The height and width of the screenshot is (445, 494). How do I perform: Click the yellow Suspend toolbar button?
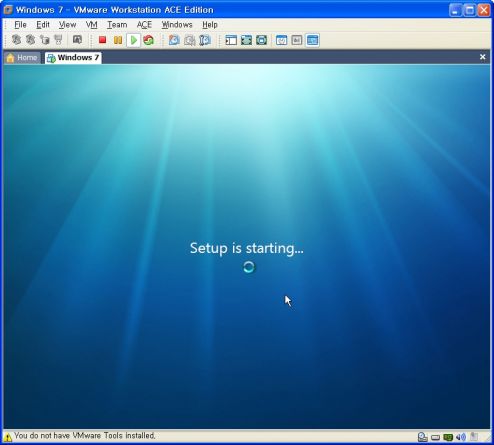click(118, 40)
